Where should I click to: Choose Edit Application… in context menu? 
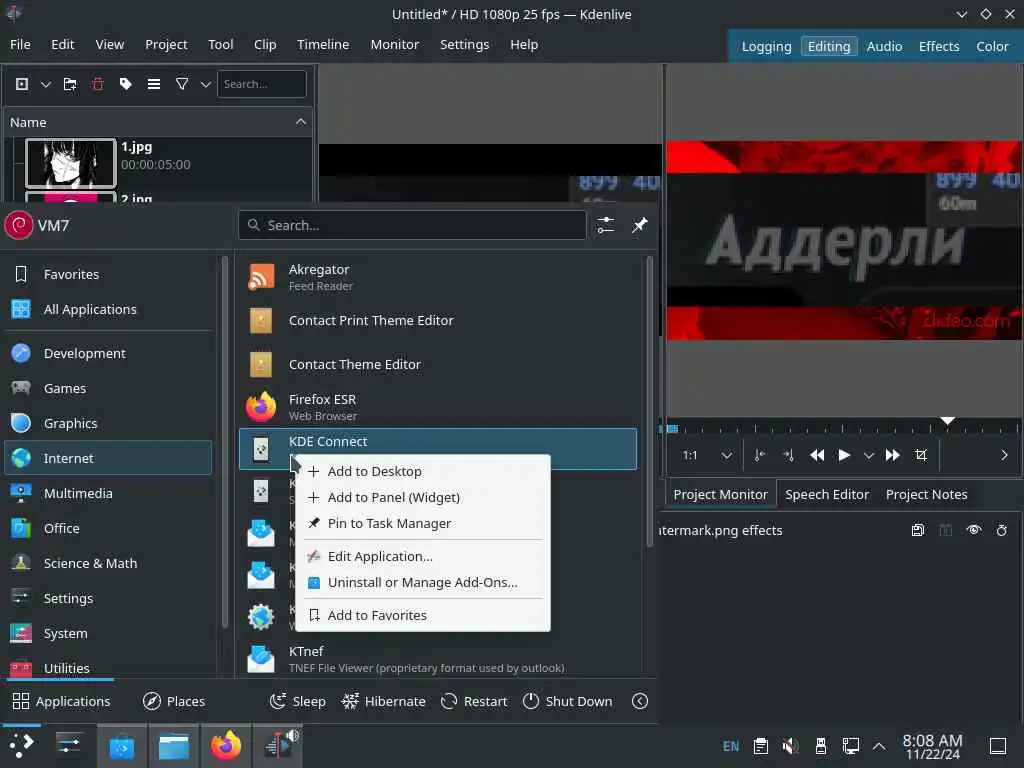[x=423, y=556]
